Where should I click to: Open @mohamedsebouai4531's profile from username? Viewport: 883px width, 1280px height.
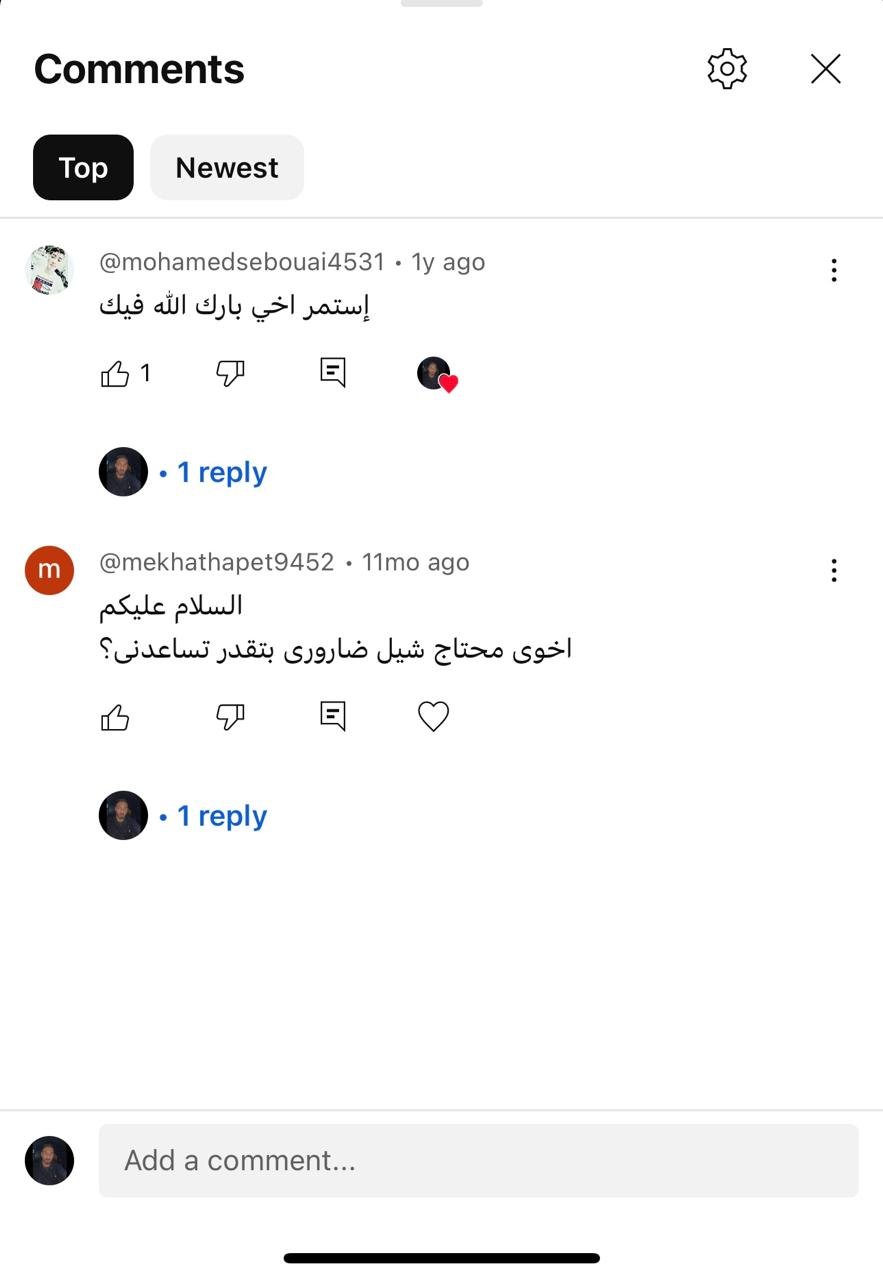pos(242,262)
